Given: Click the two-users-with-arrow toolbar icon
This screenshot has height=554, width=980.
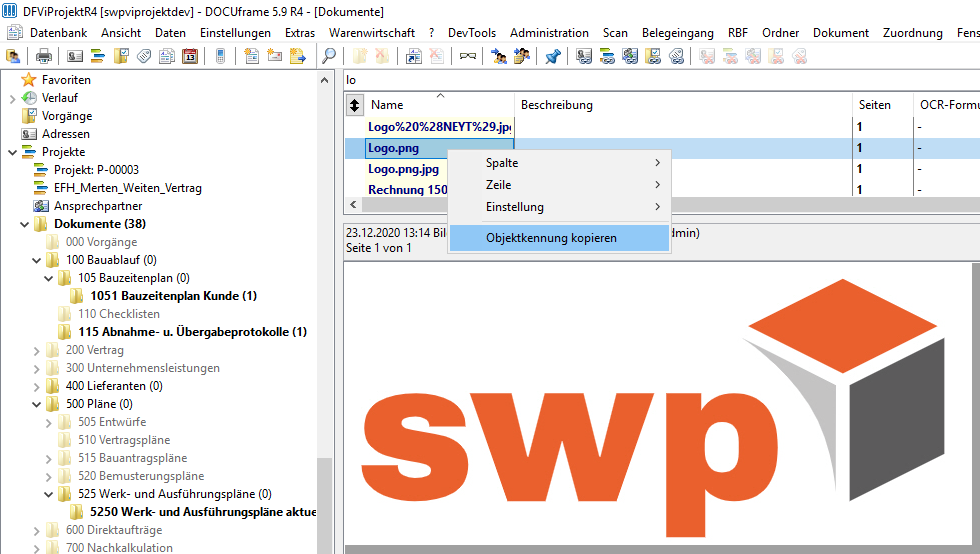Looking at the screenshot, I should (499, 57).
